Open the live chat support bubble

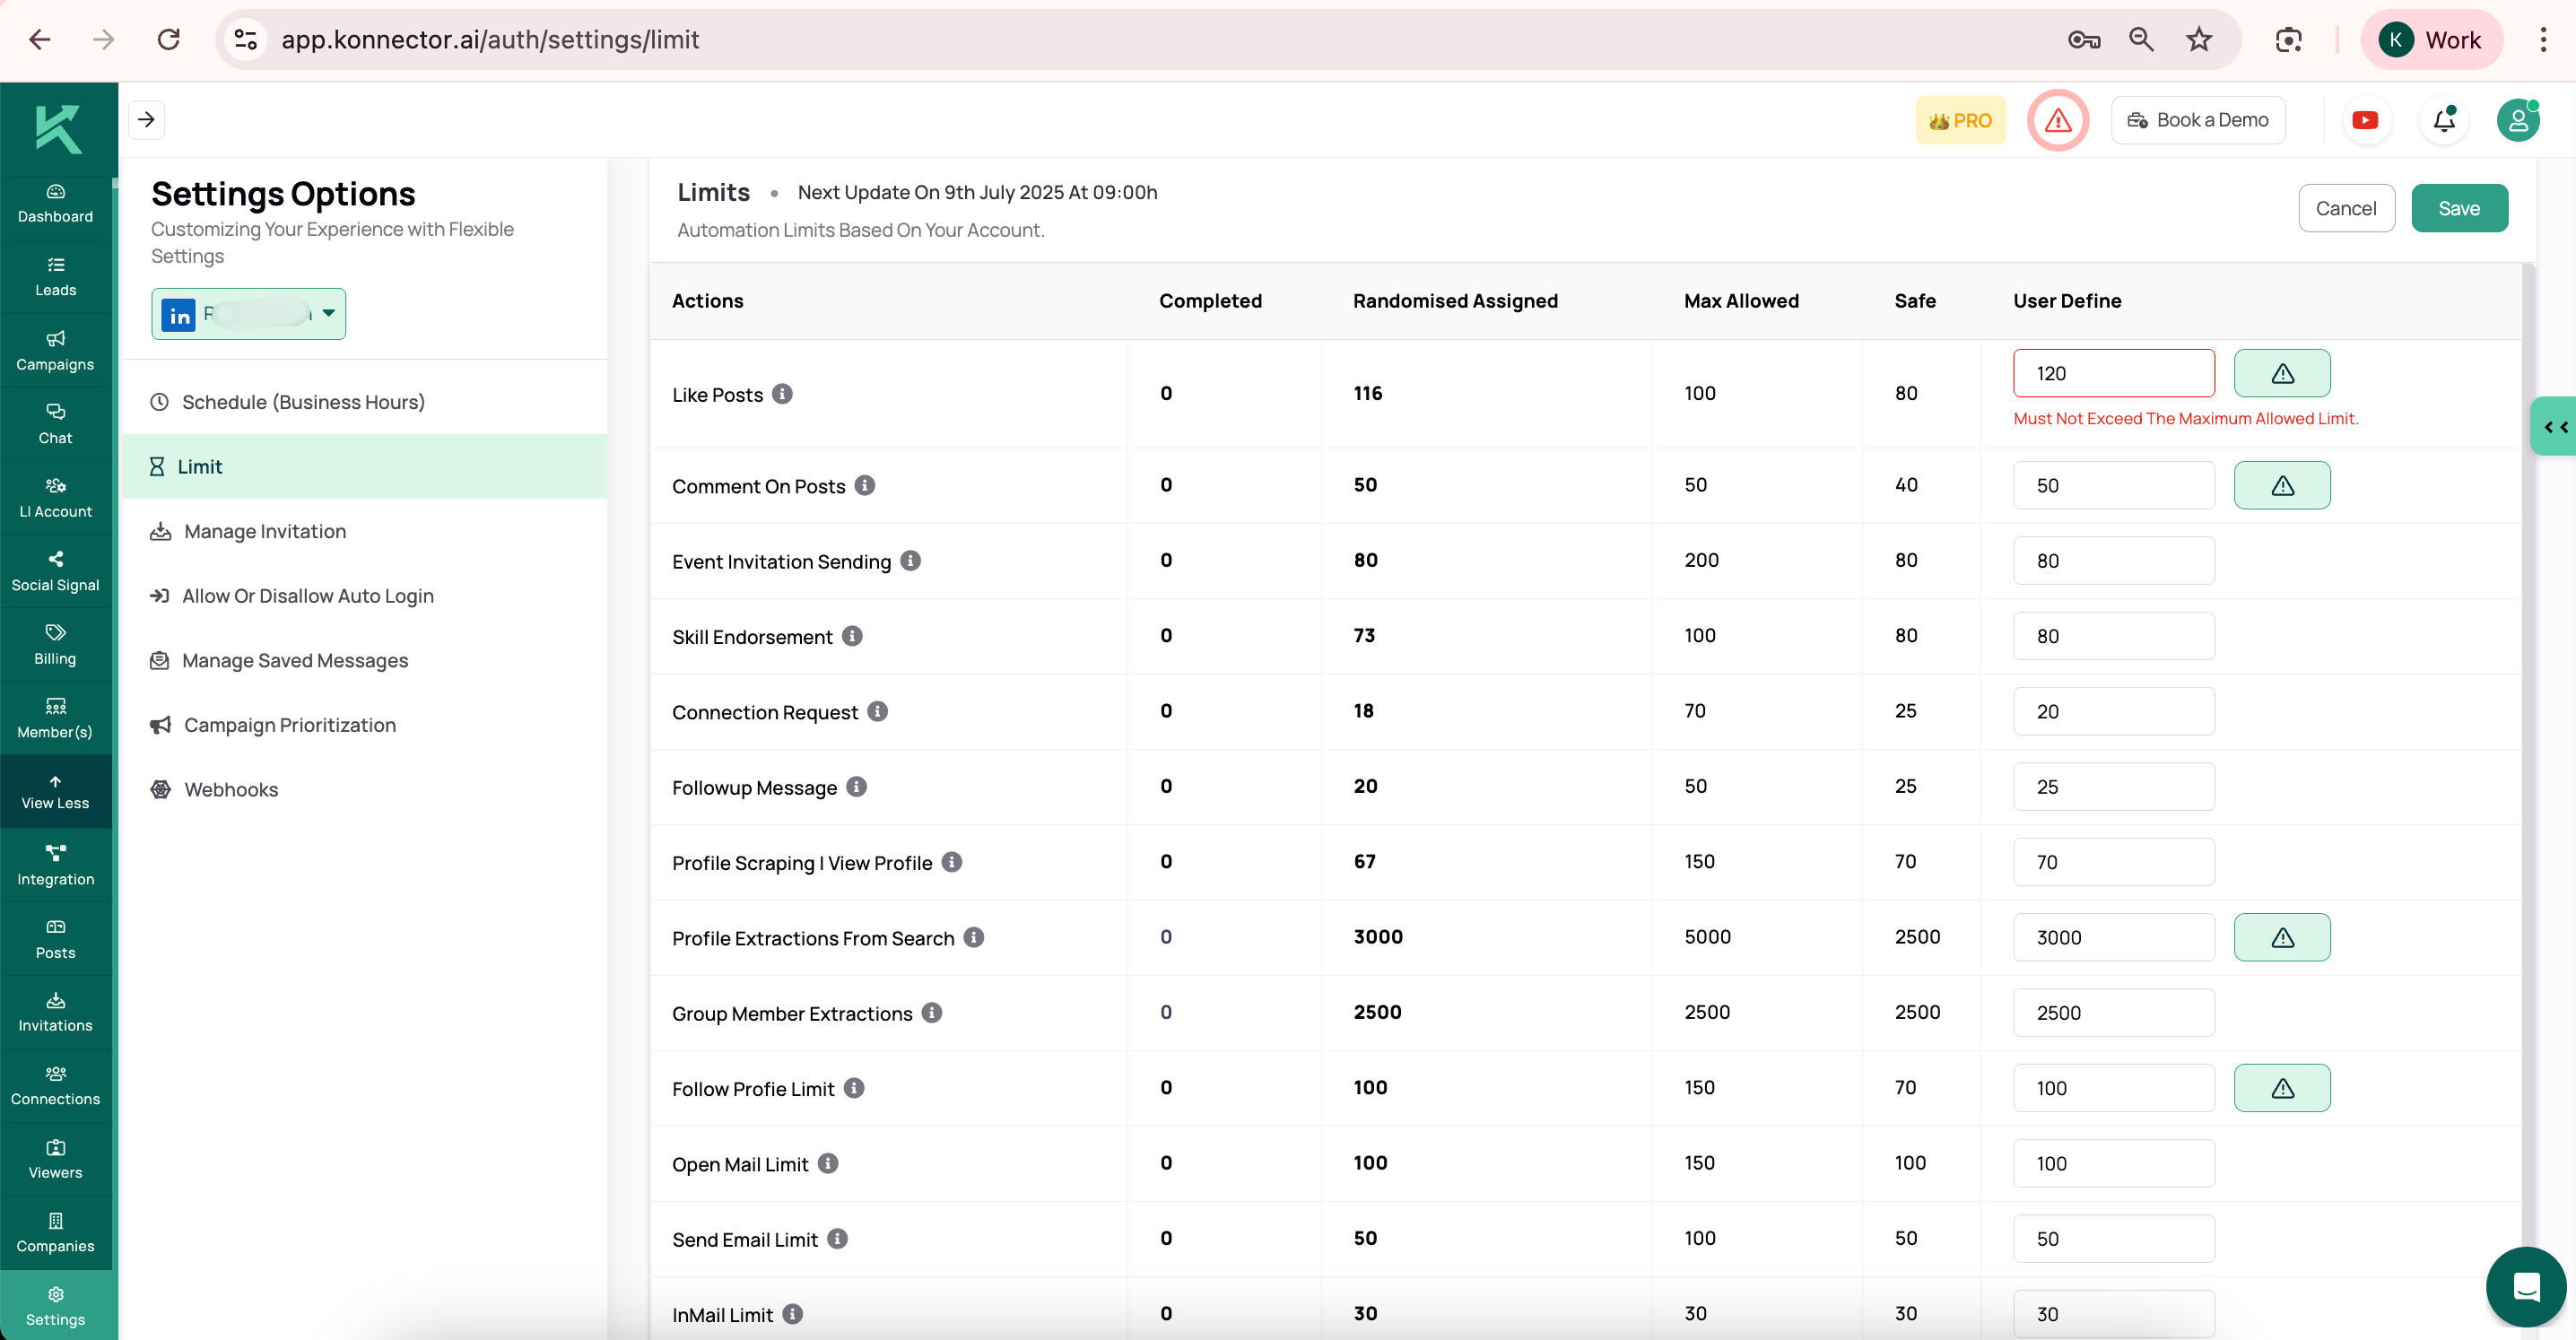[2525, 1286]
